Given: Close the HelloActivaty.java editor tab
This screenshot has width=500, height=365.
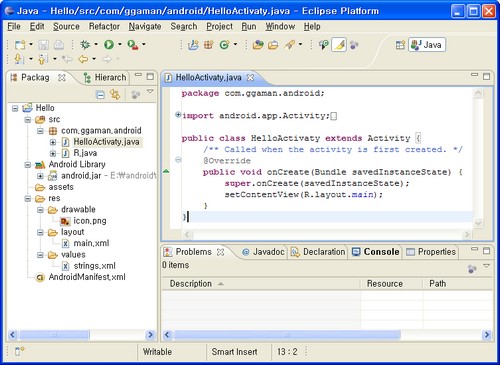Looking at the screenshot, I should coord(250,78).
